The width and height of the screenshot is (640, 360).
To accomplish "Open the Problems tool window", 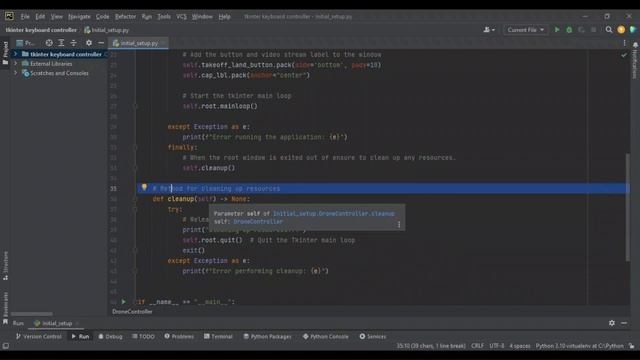I will (x=179, y=336).
